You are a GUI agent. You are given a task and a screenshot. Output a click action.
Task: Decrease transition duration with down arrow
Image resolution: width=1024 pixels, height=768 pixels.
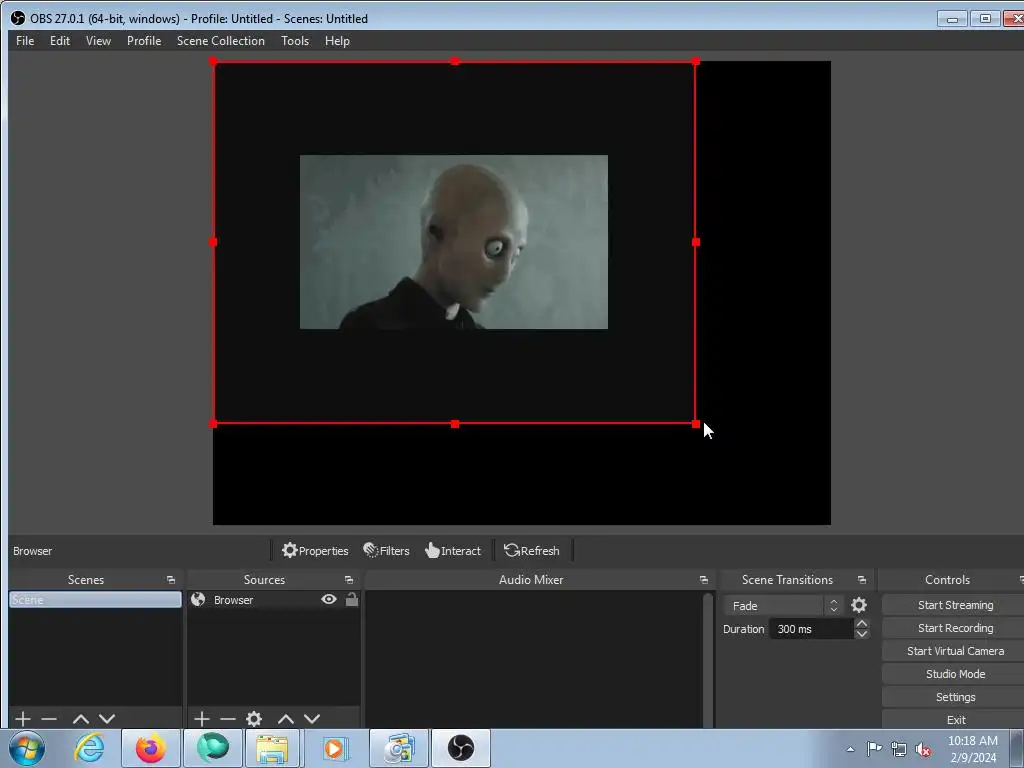point(861,634)
